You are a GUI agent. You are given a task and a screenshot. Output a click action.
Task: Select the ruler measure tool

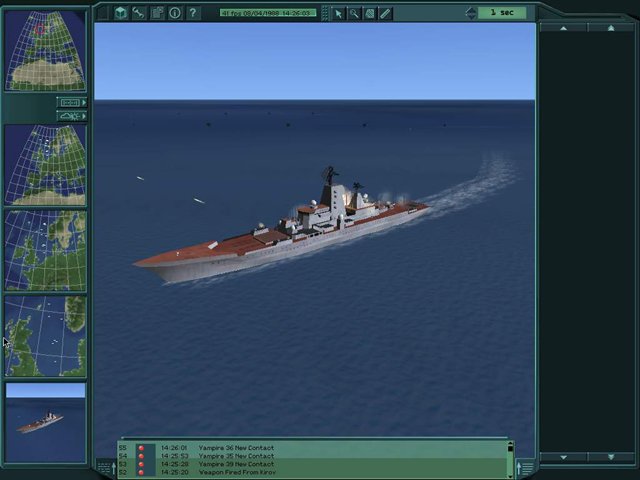[x=385, y=13]
